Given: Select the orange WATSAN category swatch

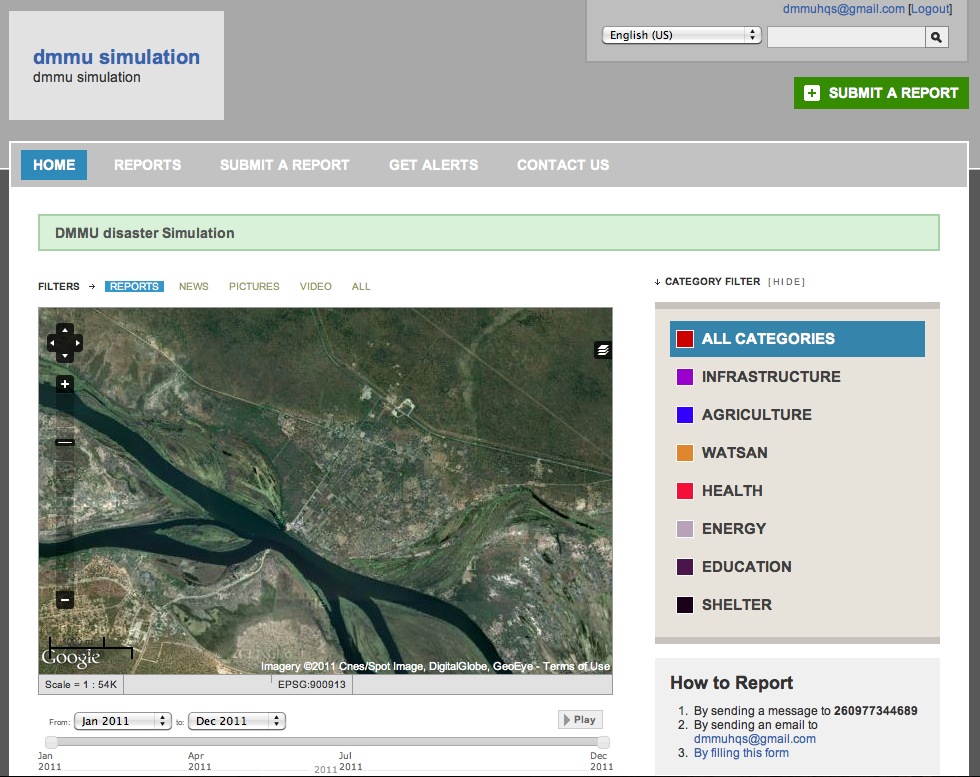Looking at the screenshot, I should click(x=685, y=453).
